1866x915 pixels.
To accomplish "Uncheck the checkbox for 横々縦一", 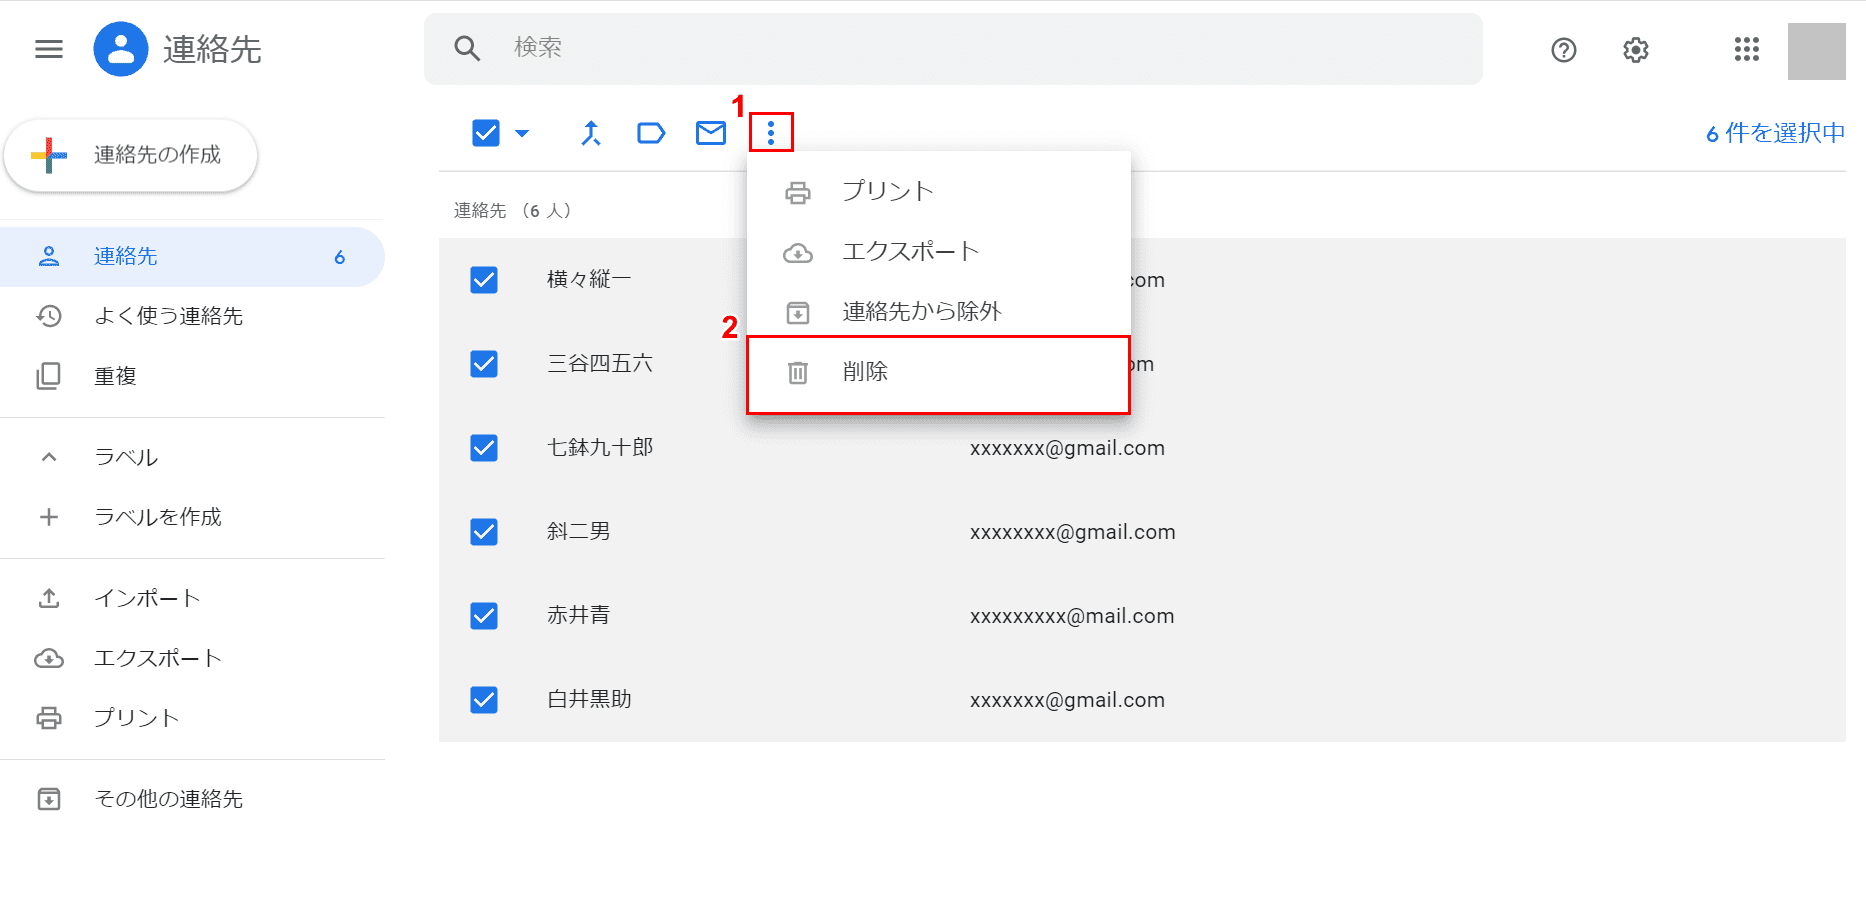I will (484, 280).
